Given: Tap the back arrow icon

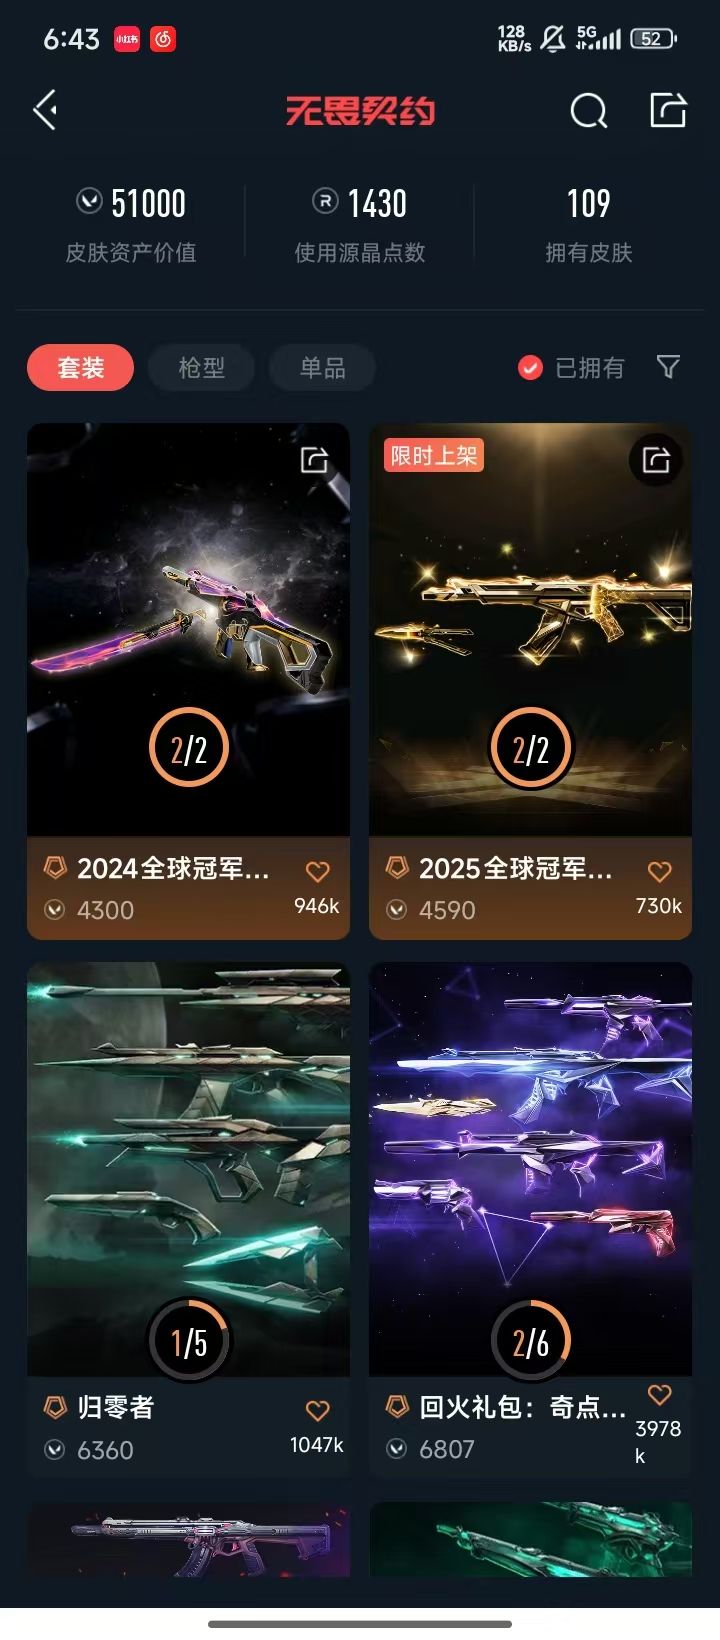Looking at the screenshot, I should [x=46, y=110].
